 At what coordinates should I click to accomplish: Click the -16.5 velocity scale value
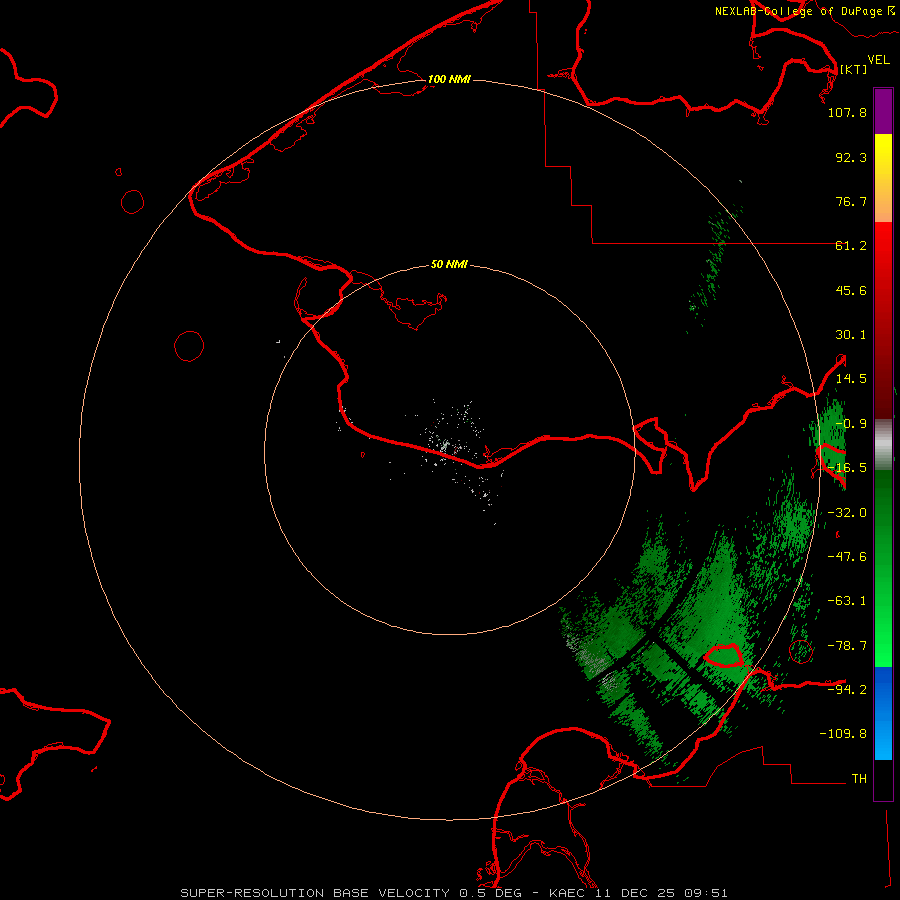click(847, 468)
